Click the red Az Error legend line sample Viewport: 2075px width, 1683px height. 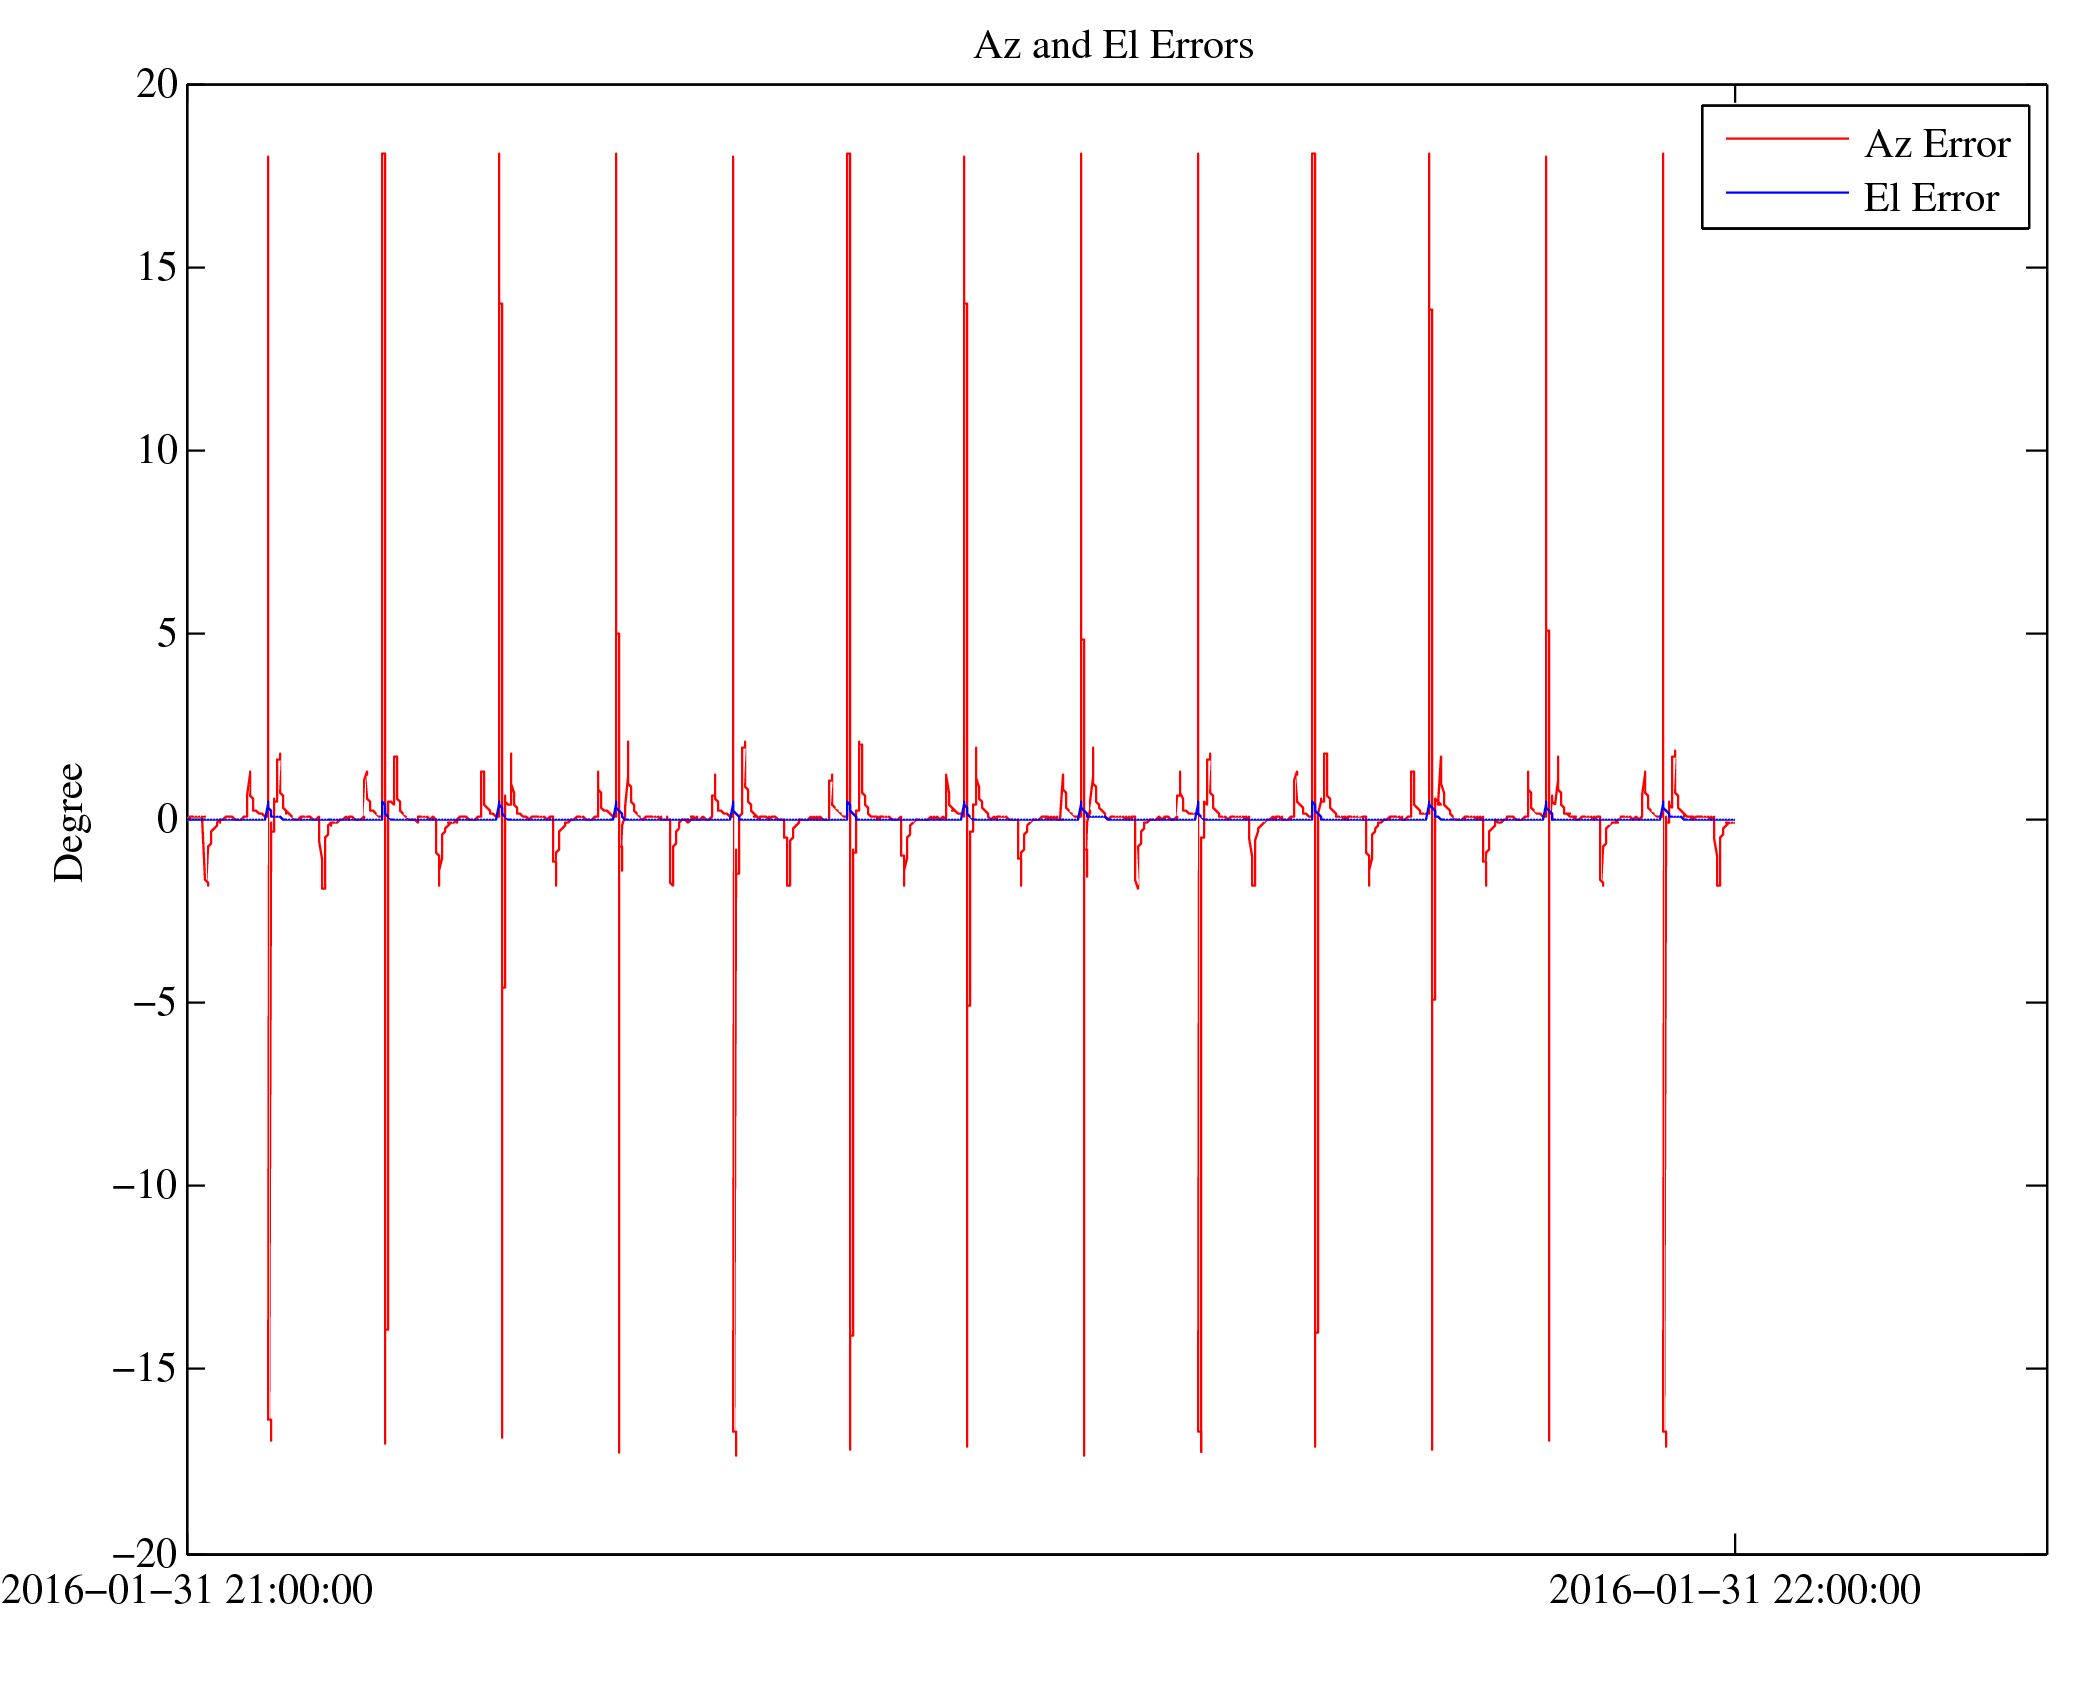(x=1787, y=139)
